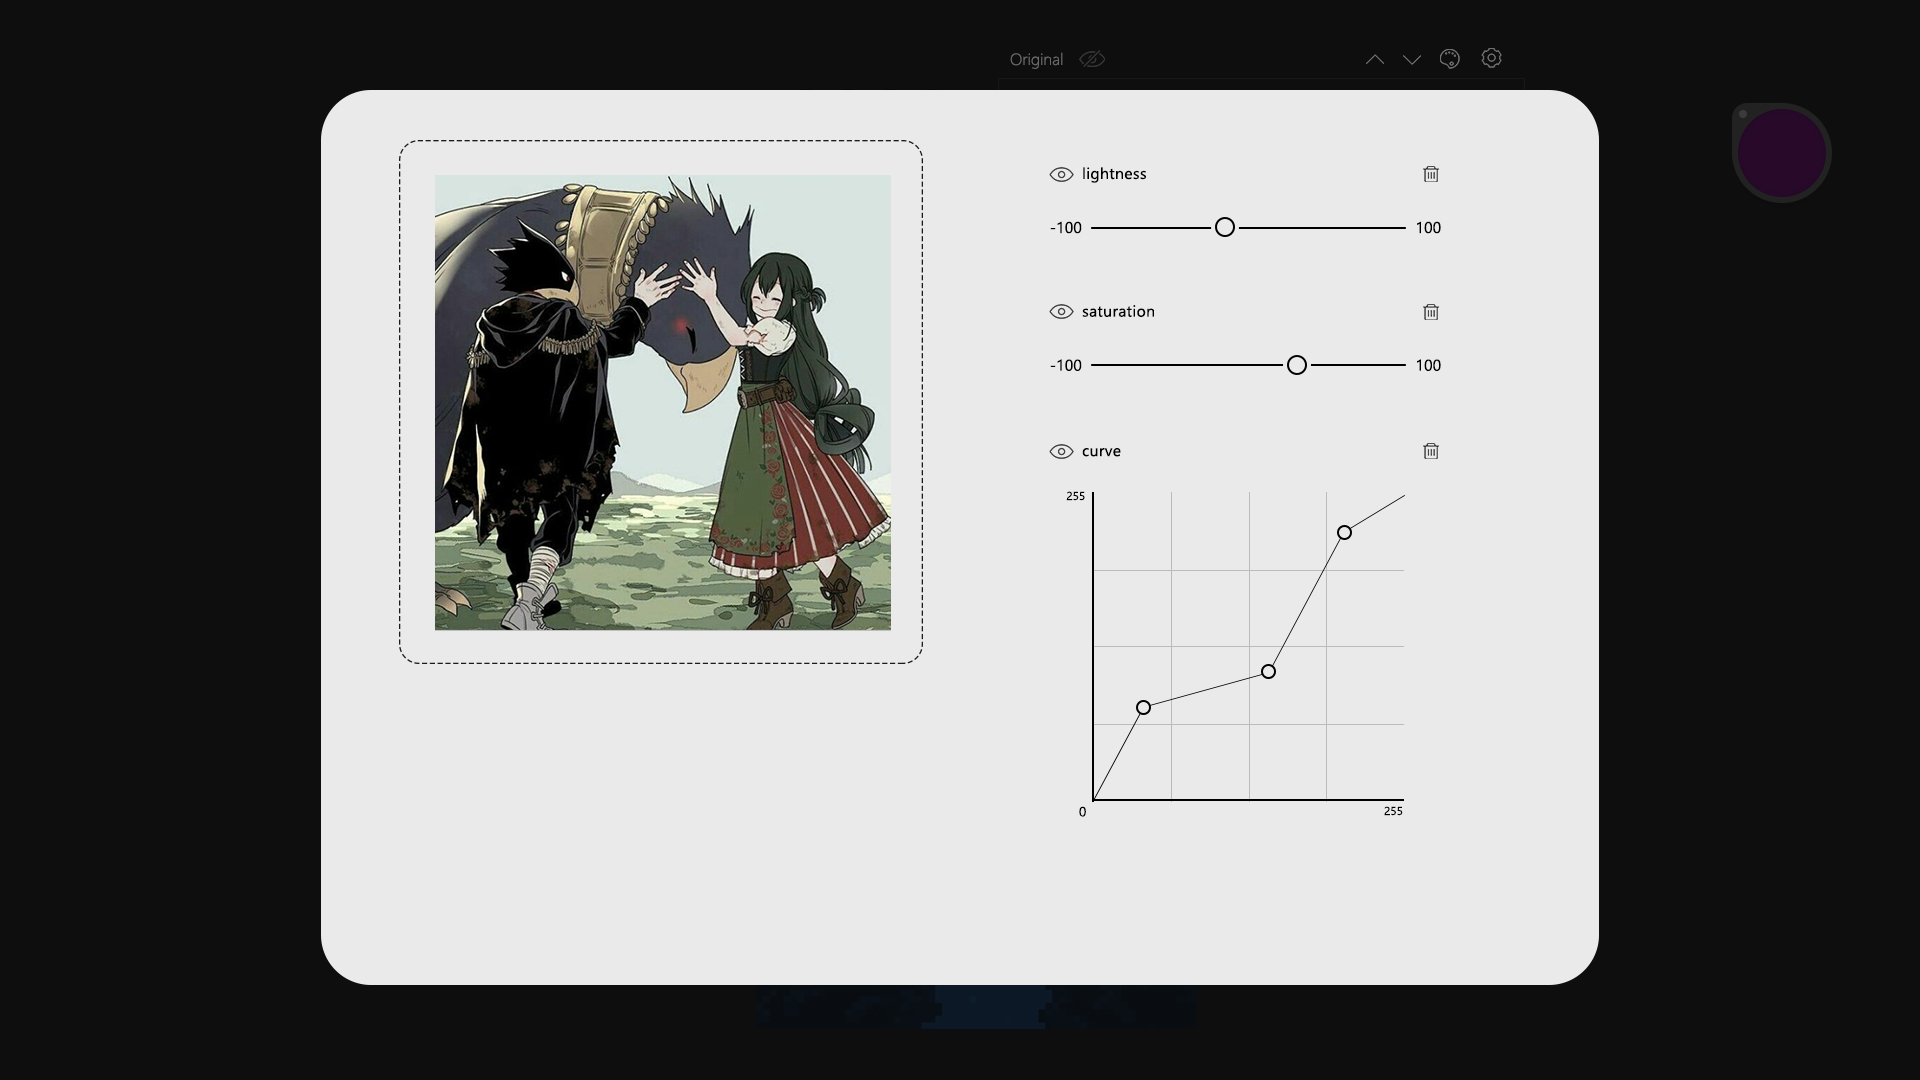Open the color palette icon

coord(1449,59)
